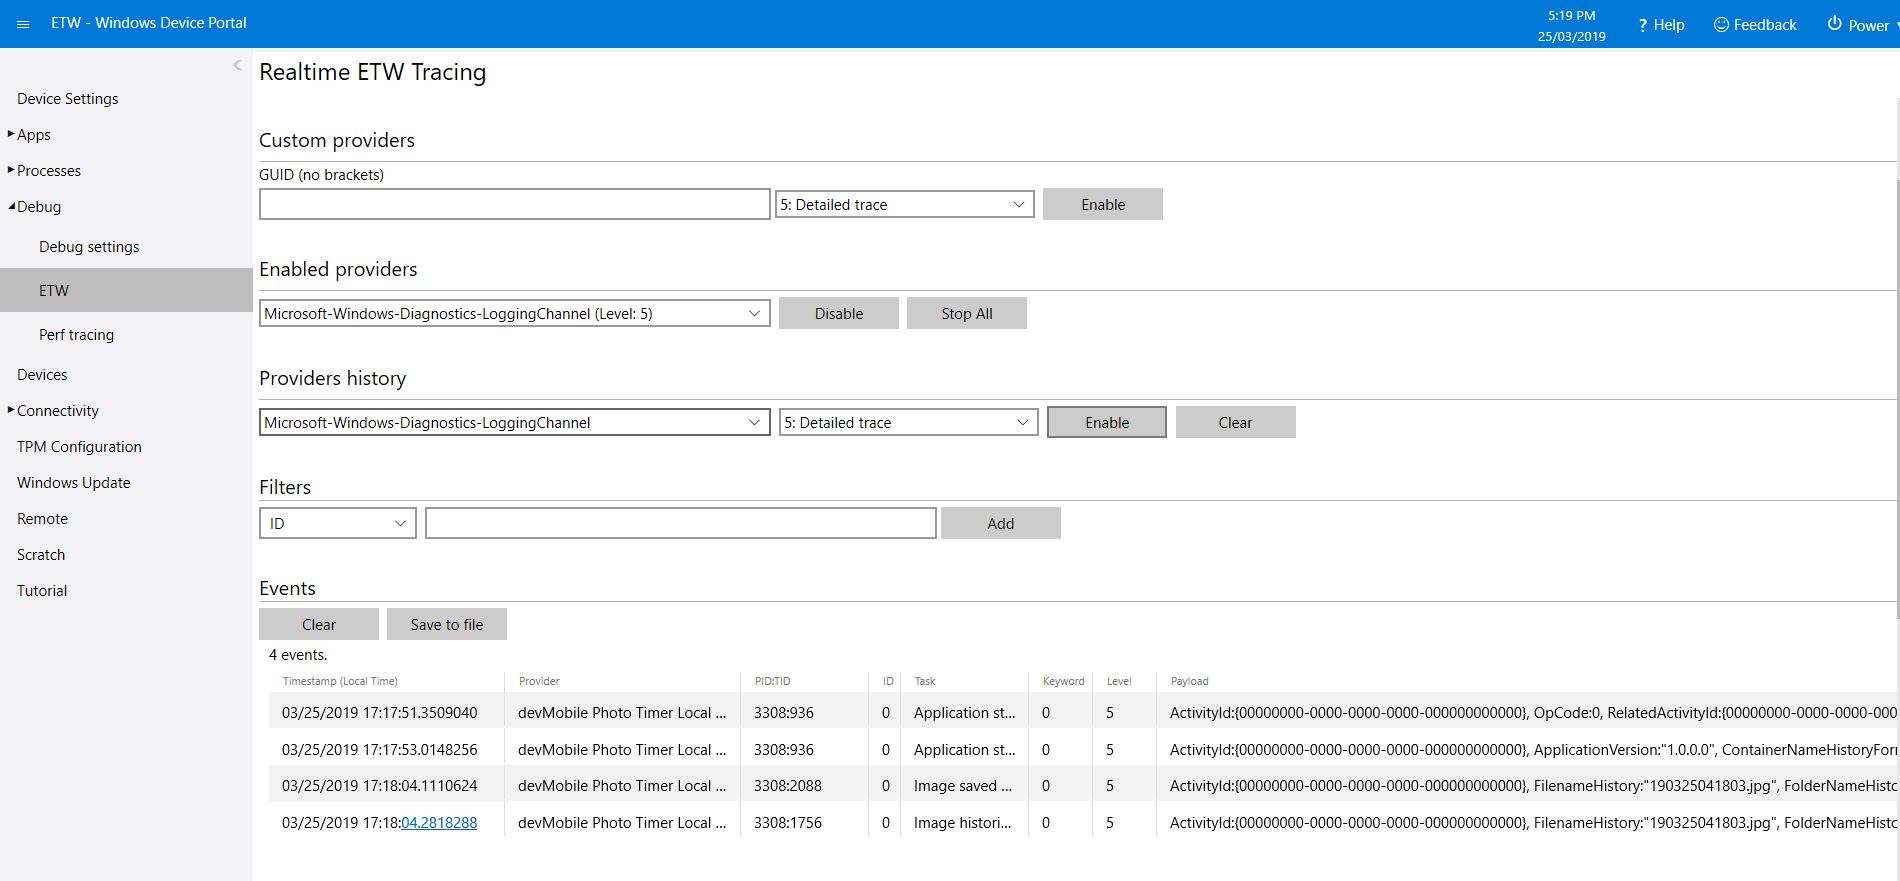The height and width of the screenshot is (881, 1900).
Task: Open Help in the top bar
Action: pyautogui.click(x=1661, y=25)
